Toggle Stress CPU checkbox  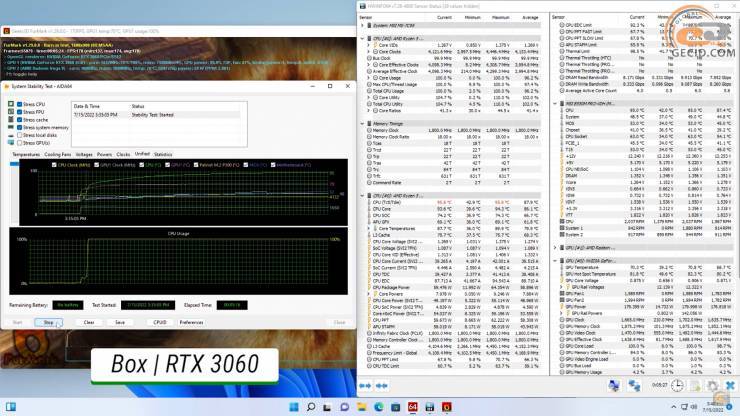point(19,104)
